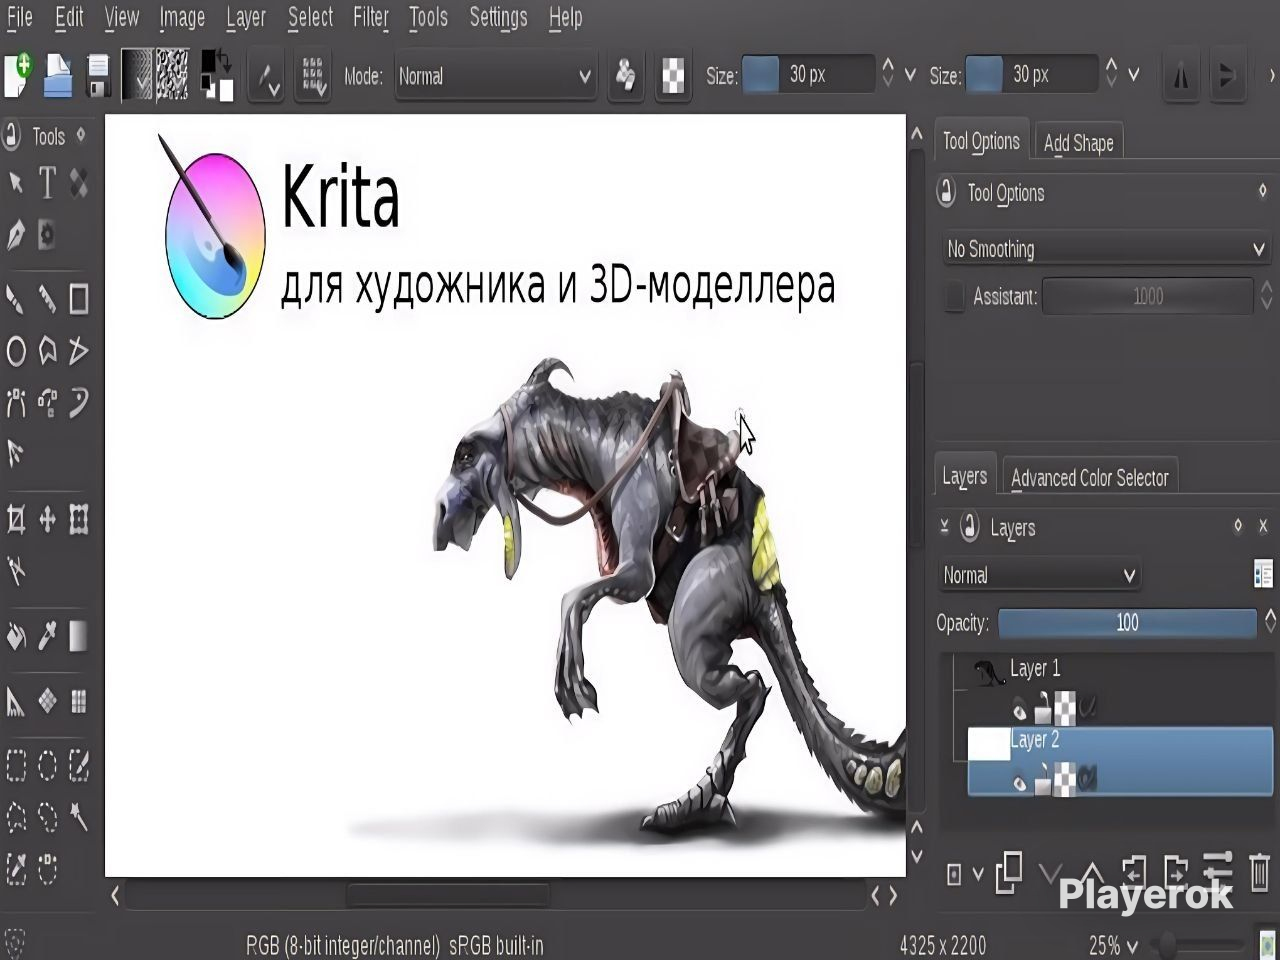The width and height of the screenshot is (1280, 960).
Task: Open the Filter menu
Action: 370,17
